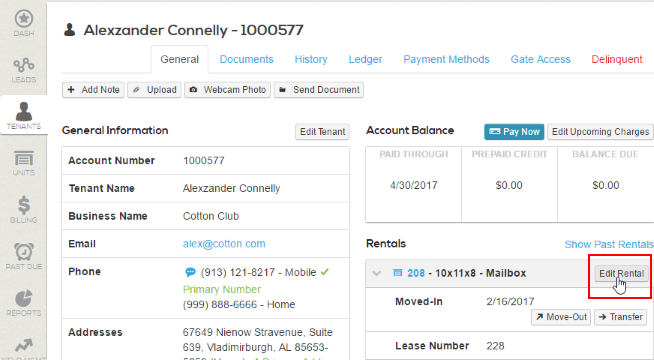Image resolution: width=654 pixels, height=360 pixels.
Task: Open Billing dollar sign icon
Action: click(x=24, y=205)
